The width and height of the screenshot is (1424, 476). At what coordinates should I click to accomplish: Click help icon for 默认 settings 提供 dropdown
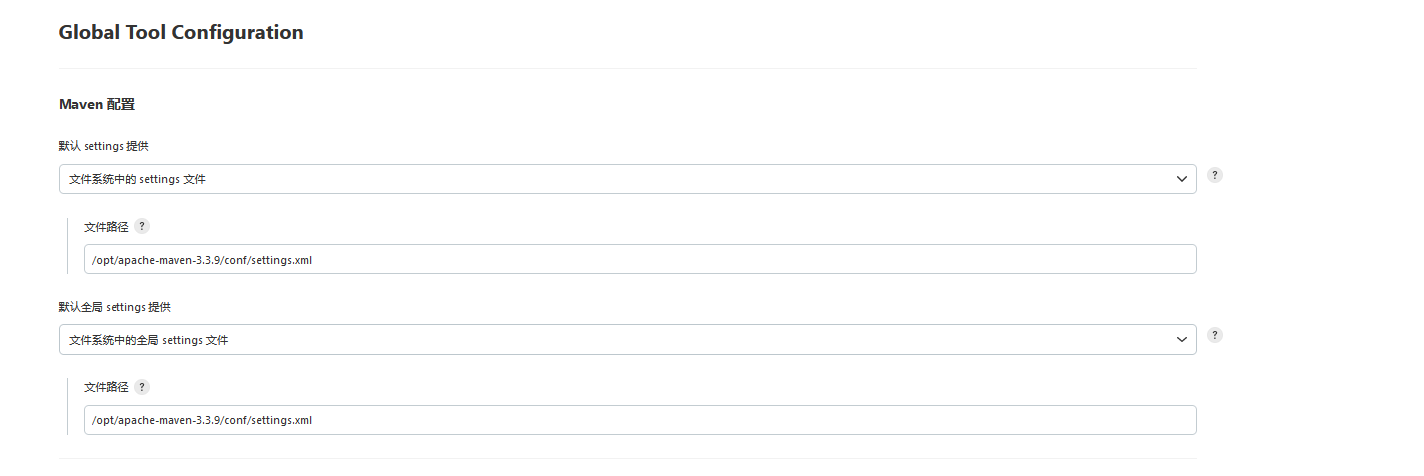[x=1215, y=175]
